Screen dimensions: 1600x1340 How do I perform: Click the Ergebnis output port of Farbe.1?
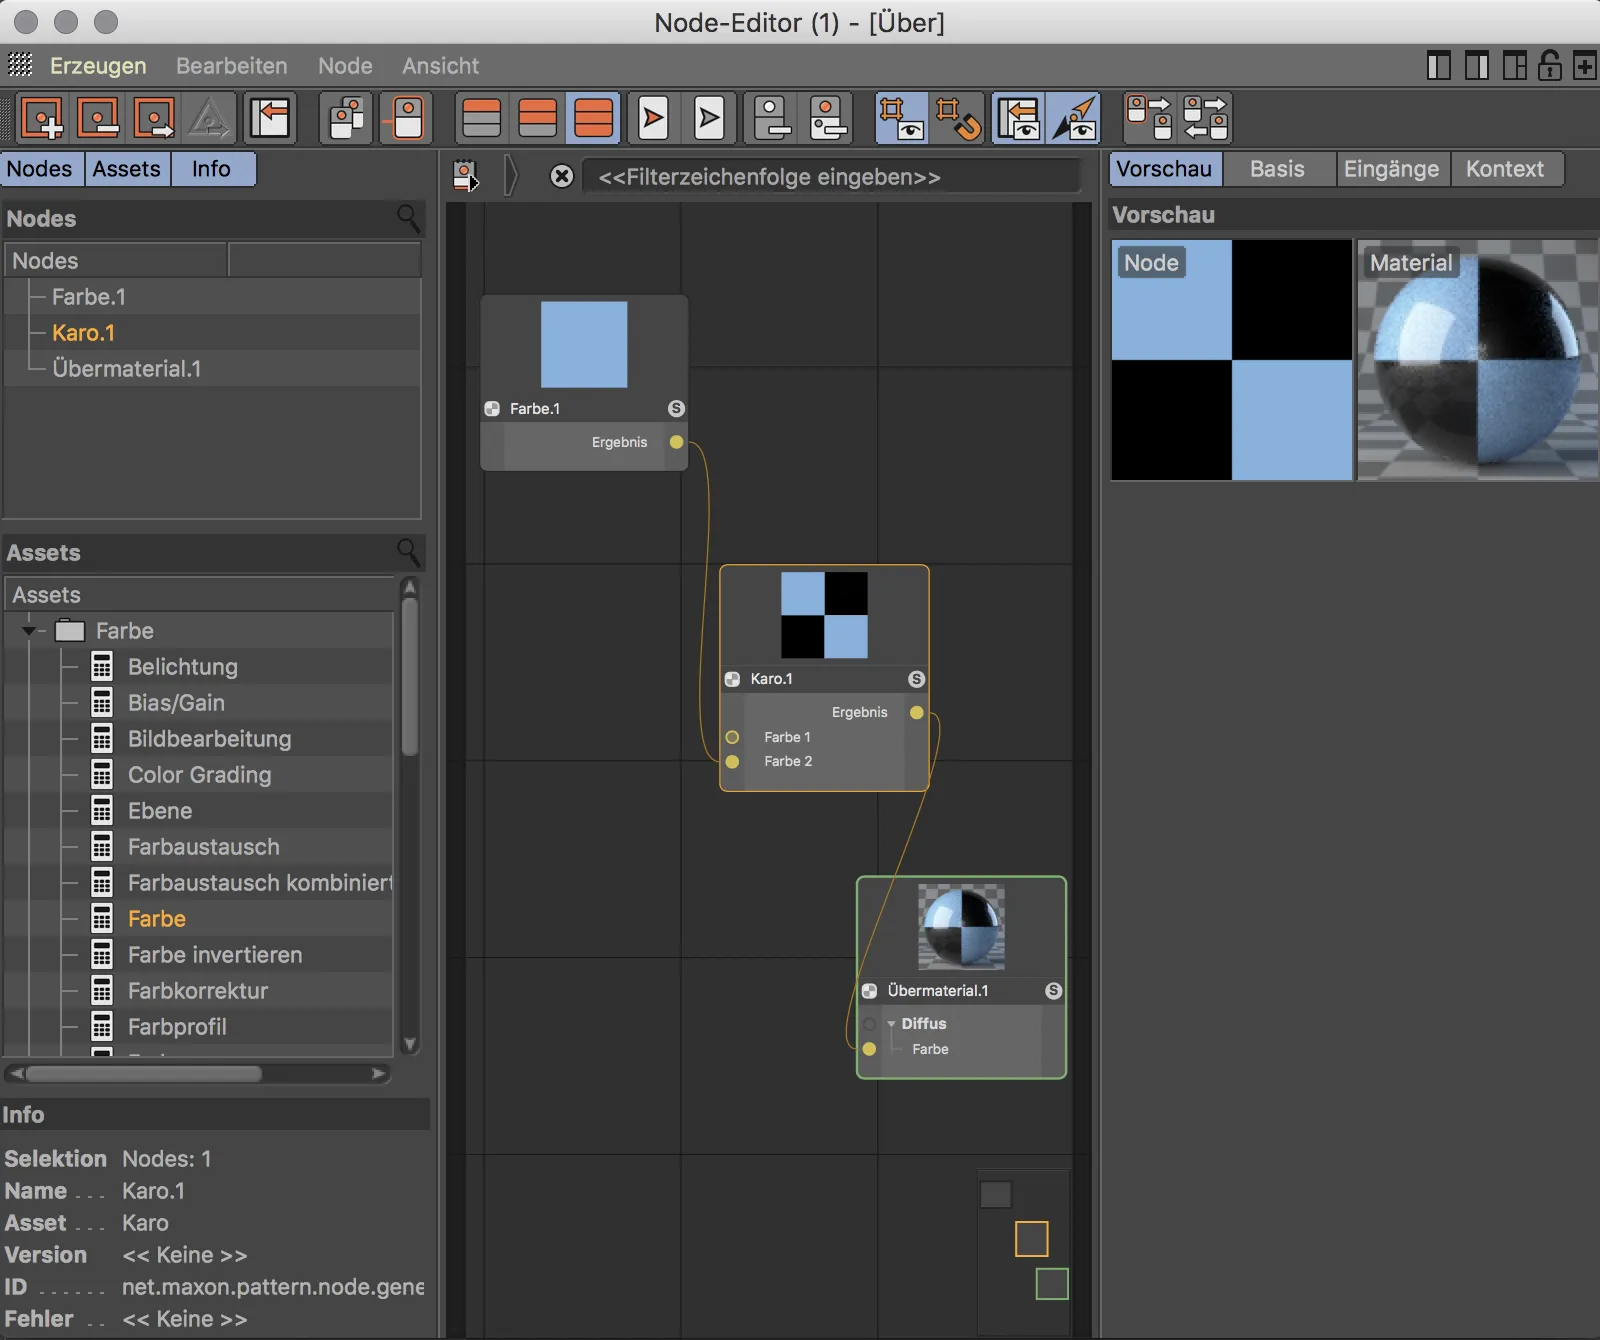pos(677,442)
